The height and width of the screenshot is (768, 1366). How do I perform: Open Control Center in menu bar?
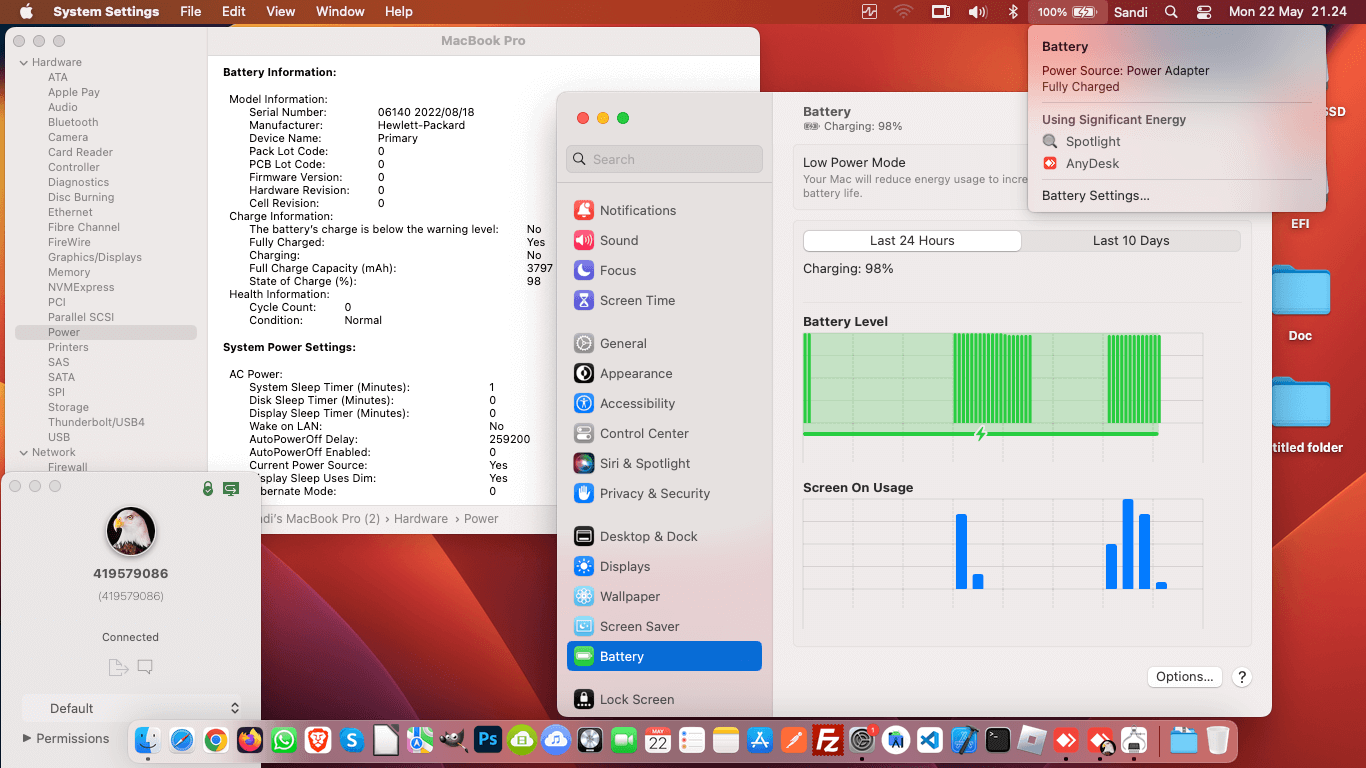pyautogui.click(x=1203, y=12)
